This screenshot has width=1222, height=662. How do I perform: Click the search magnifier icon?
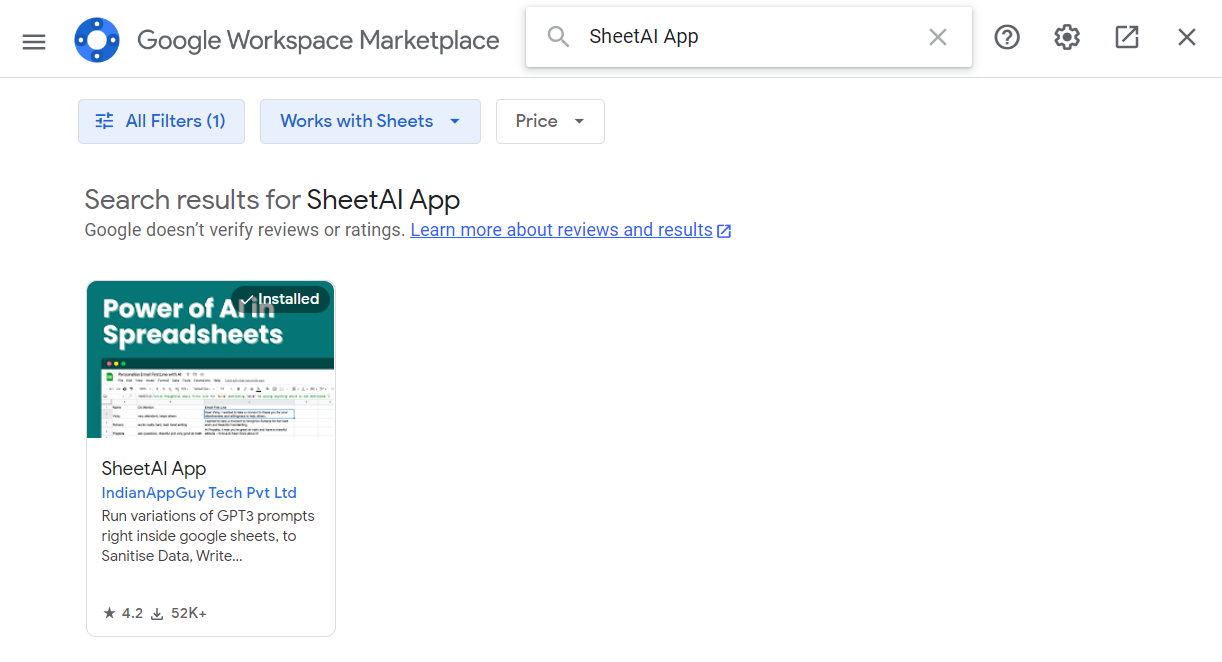(x=558, y=37)
